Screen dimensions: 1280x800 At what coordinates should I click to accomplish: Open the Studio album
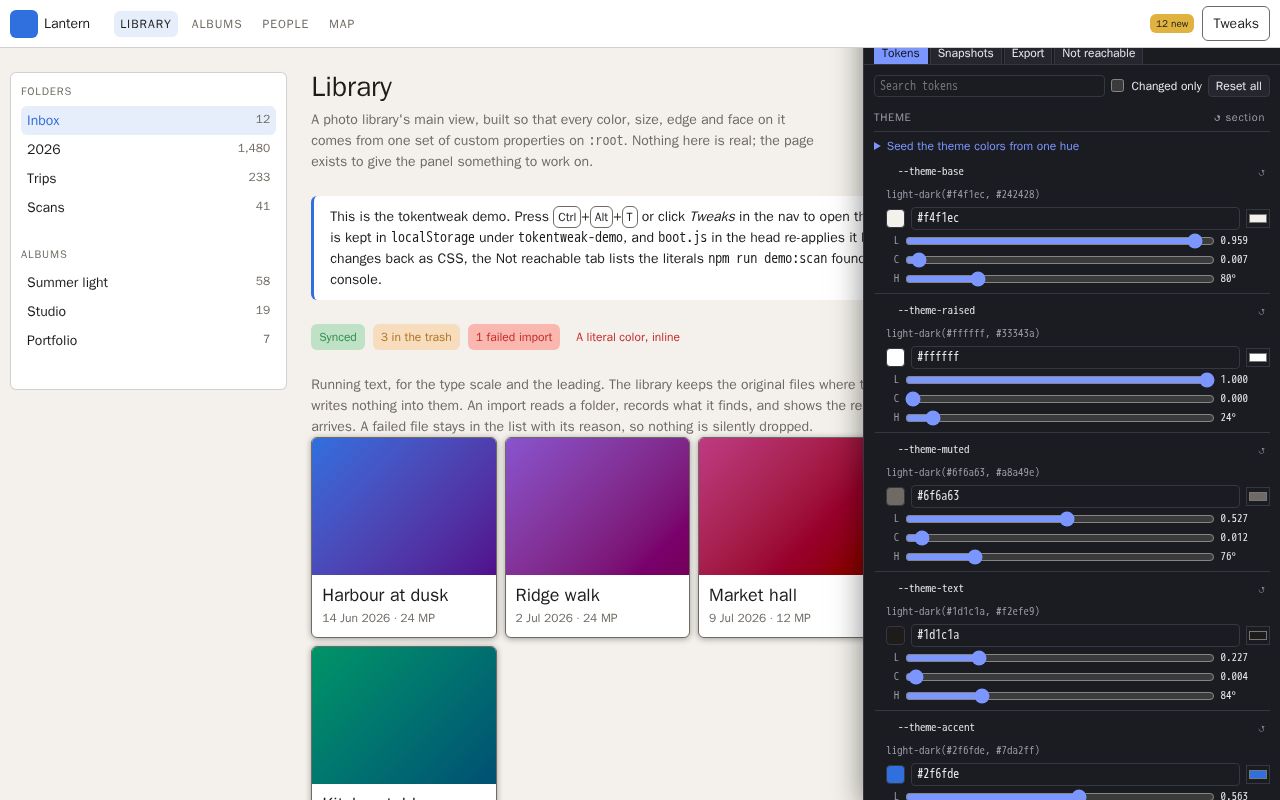tap(148, 311)
